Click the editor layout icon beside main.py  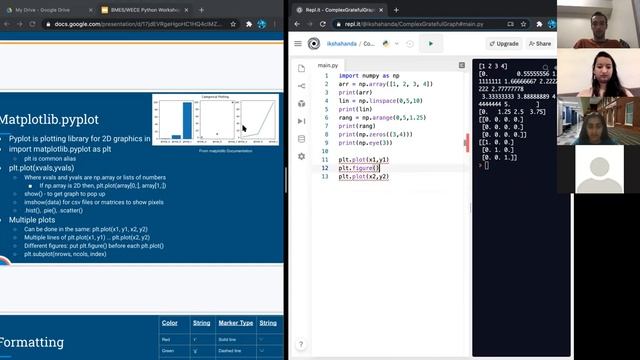(462, 65)
